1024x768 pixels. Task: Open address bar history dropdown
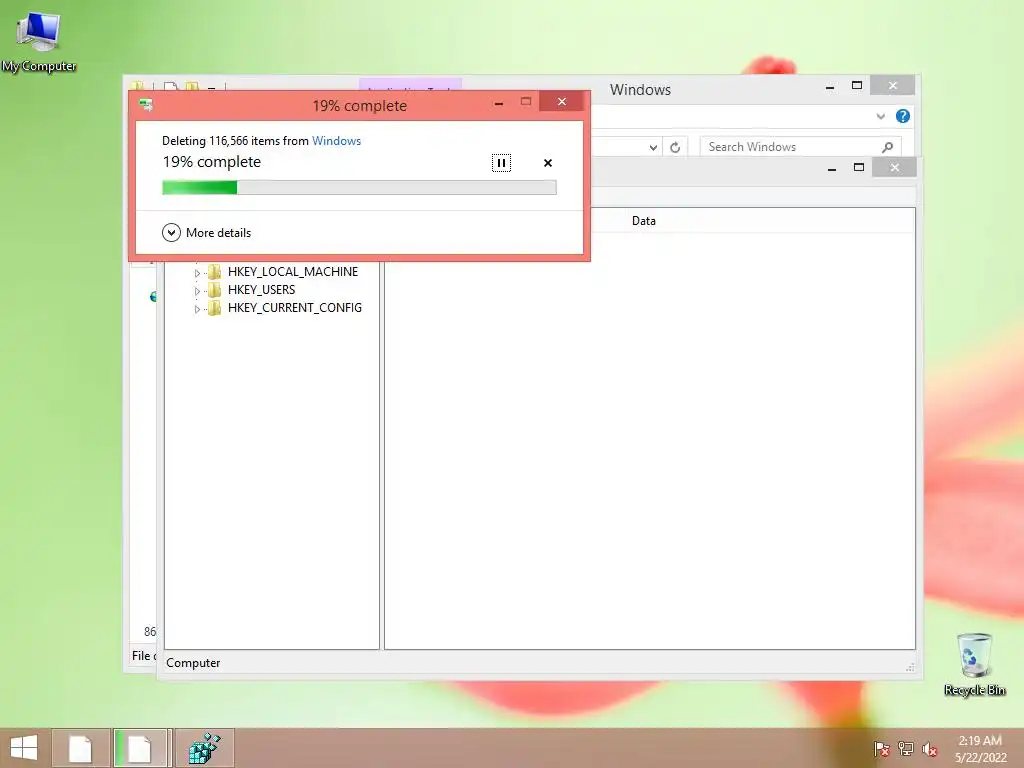pyautogui.click(x=653, y=147)
